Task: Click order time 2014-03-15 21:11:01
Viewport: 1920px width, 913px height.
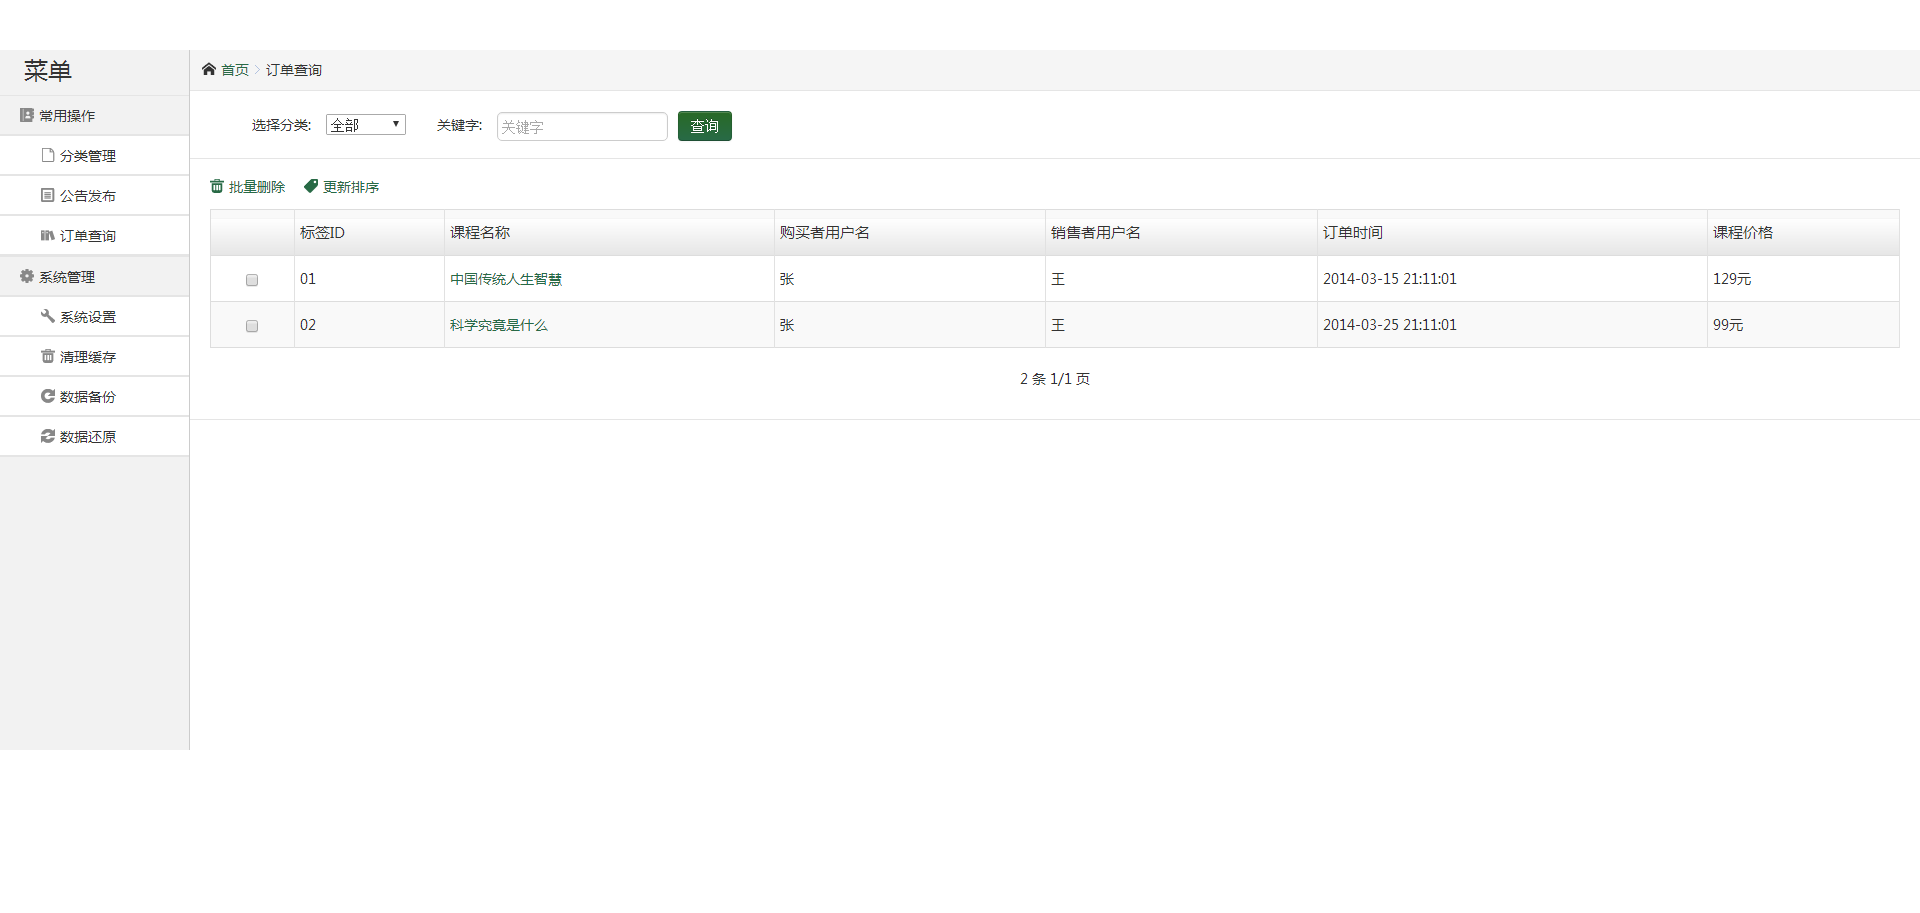Action: tap(1390, 279)
